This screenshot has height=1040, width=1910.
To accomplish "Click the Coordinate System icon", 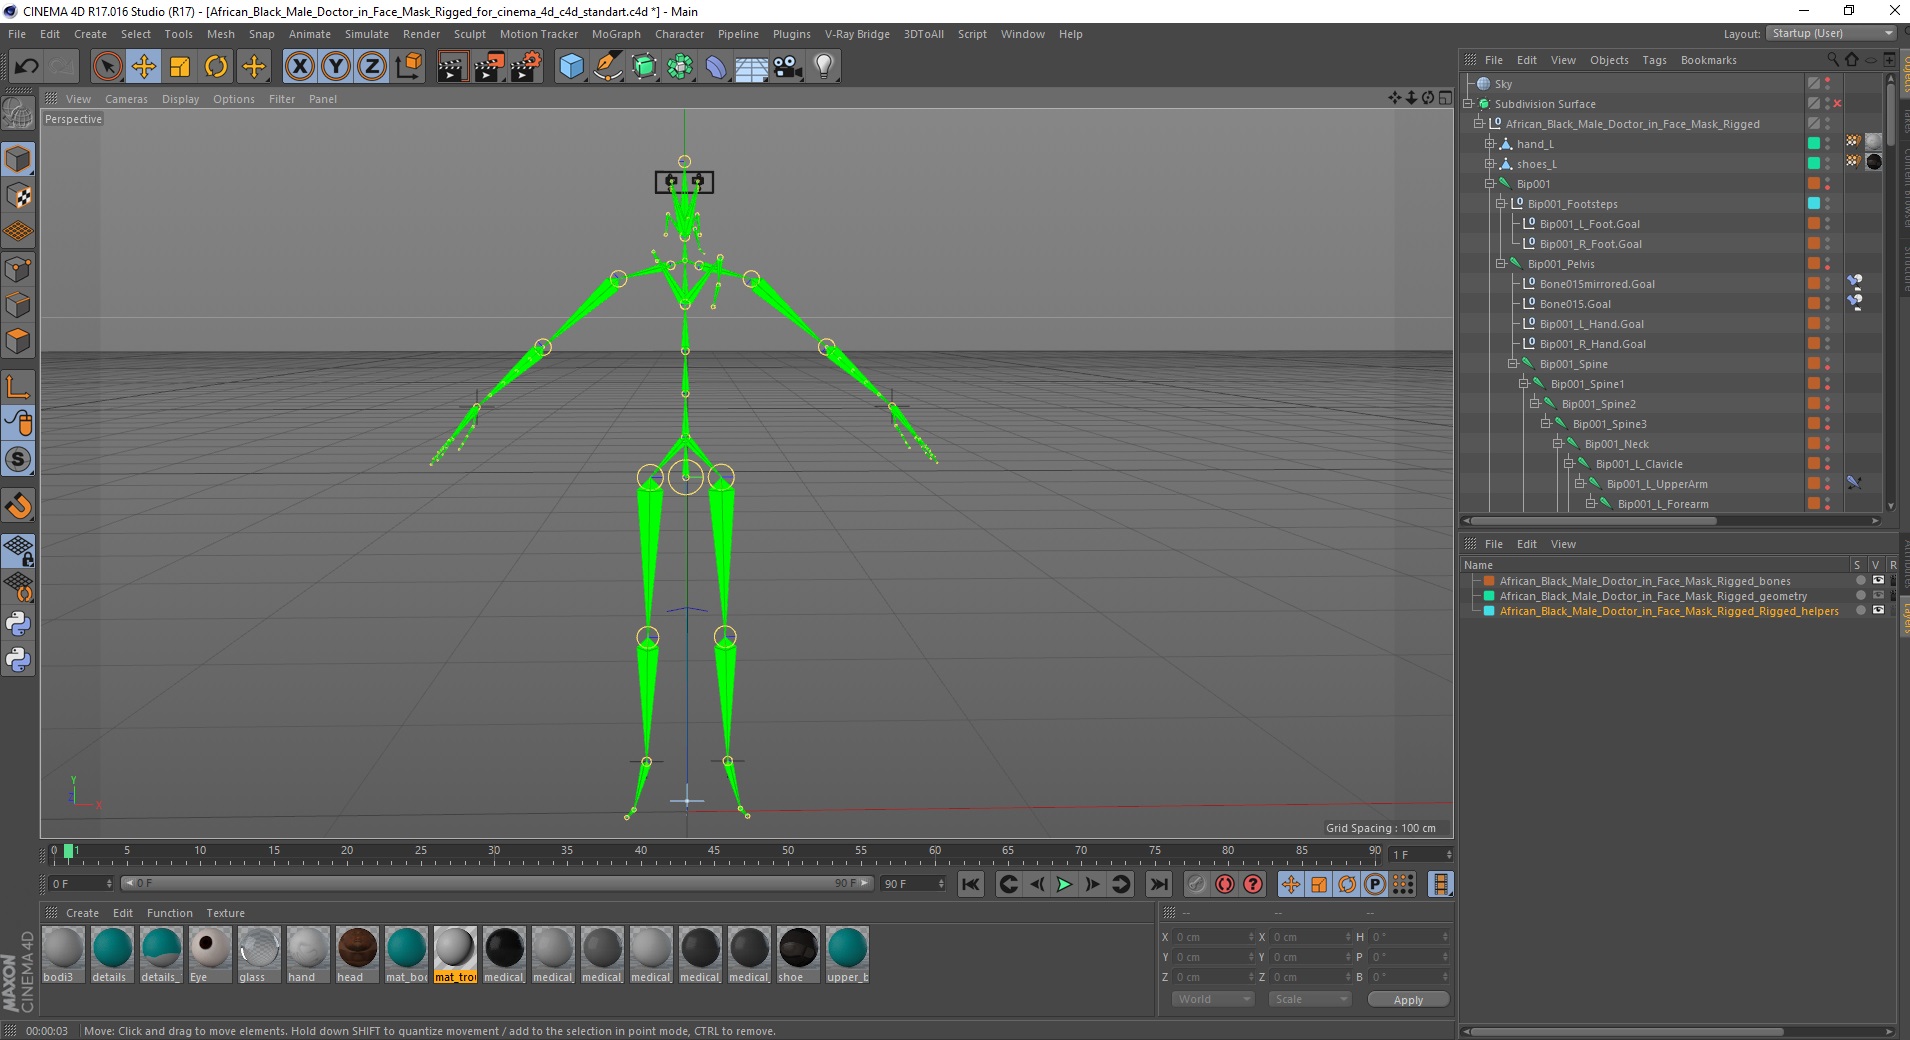I will click(409, 67).
